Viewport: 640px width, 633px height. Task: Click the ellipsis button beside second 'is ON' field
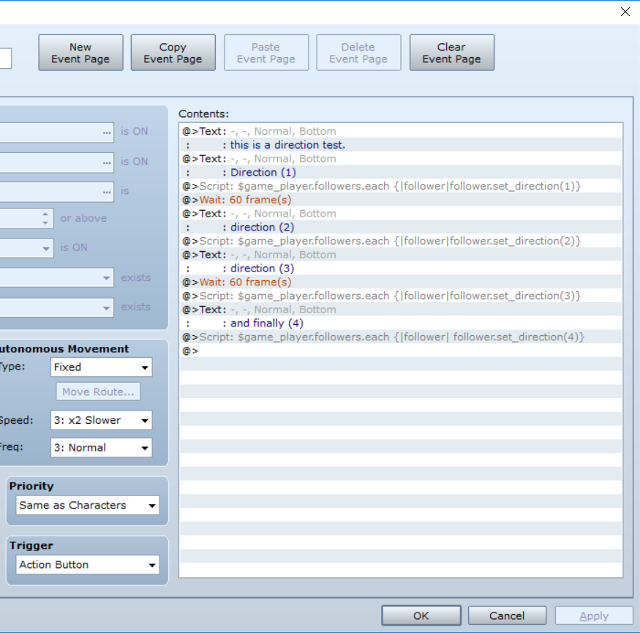pos(107,162)
